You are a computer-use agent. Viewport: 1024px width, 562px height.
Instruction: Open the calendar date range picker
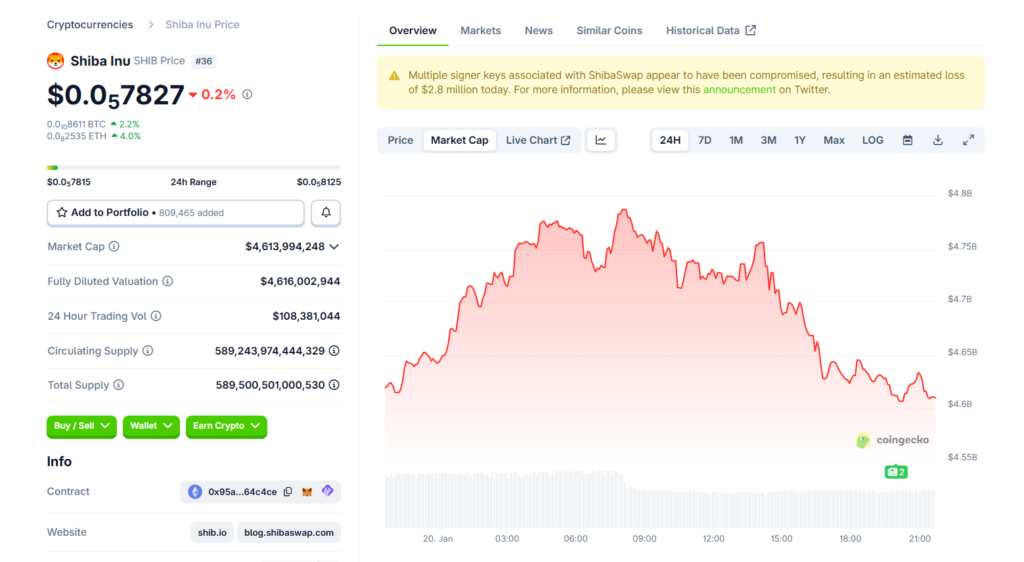[907, 141]
